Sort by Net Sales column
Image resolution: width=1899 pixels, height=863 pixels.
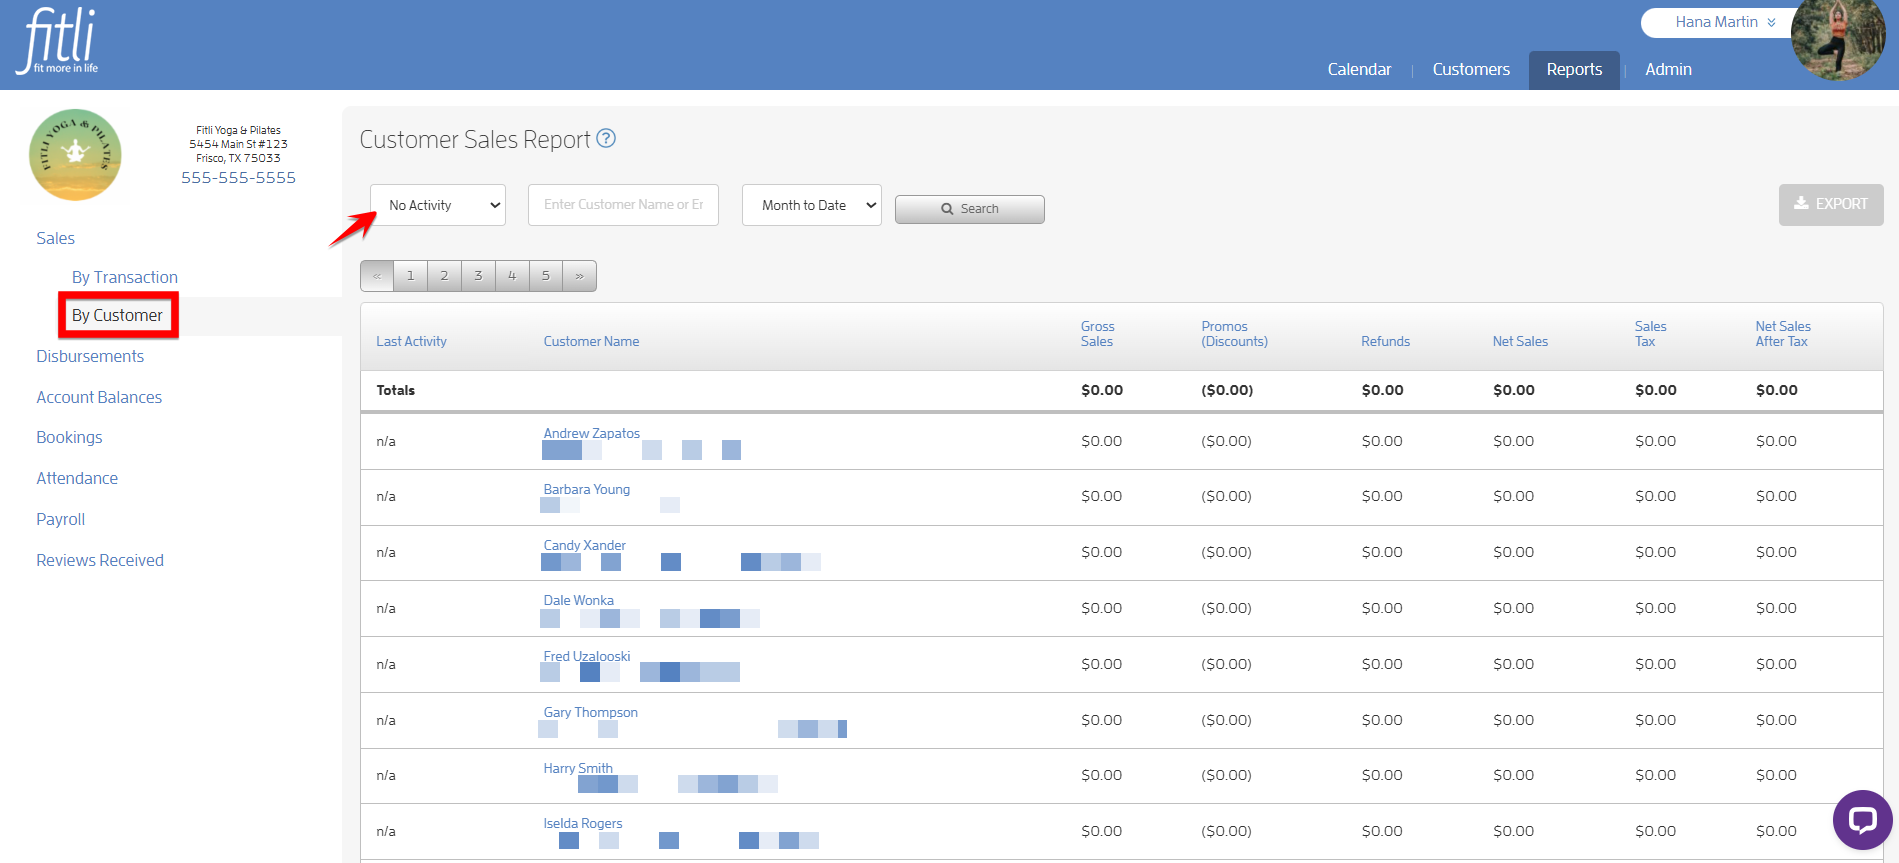tap(1520, 341)
